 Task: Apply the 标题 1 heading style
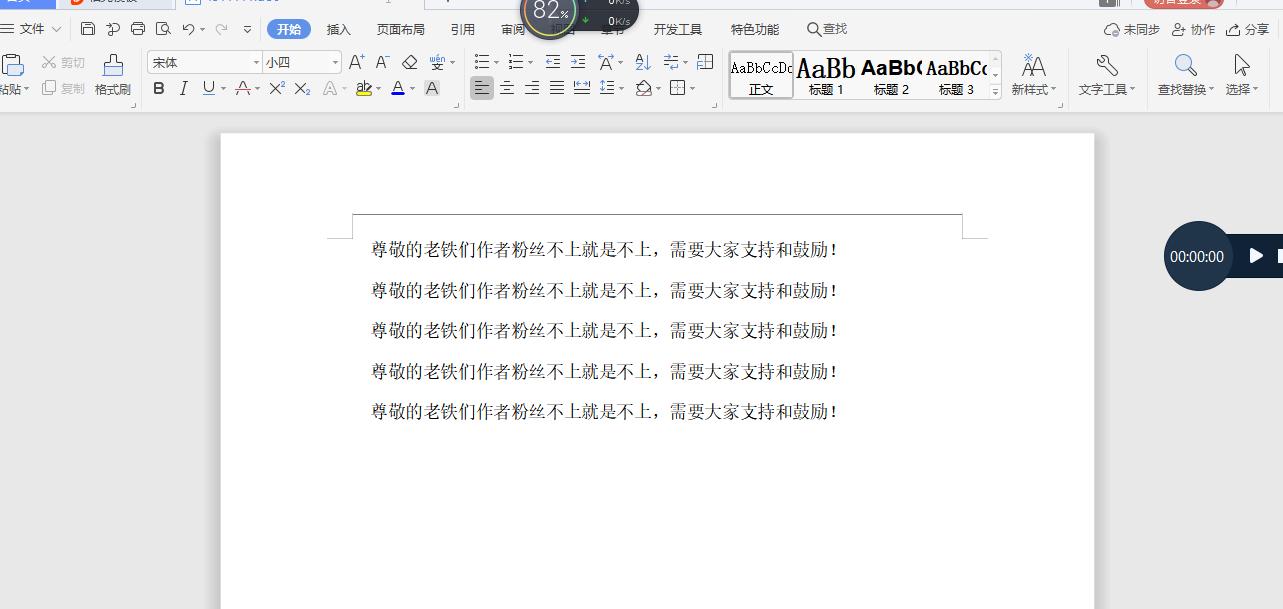pyautogui.click(x=826, y=75)
